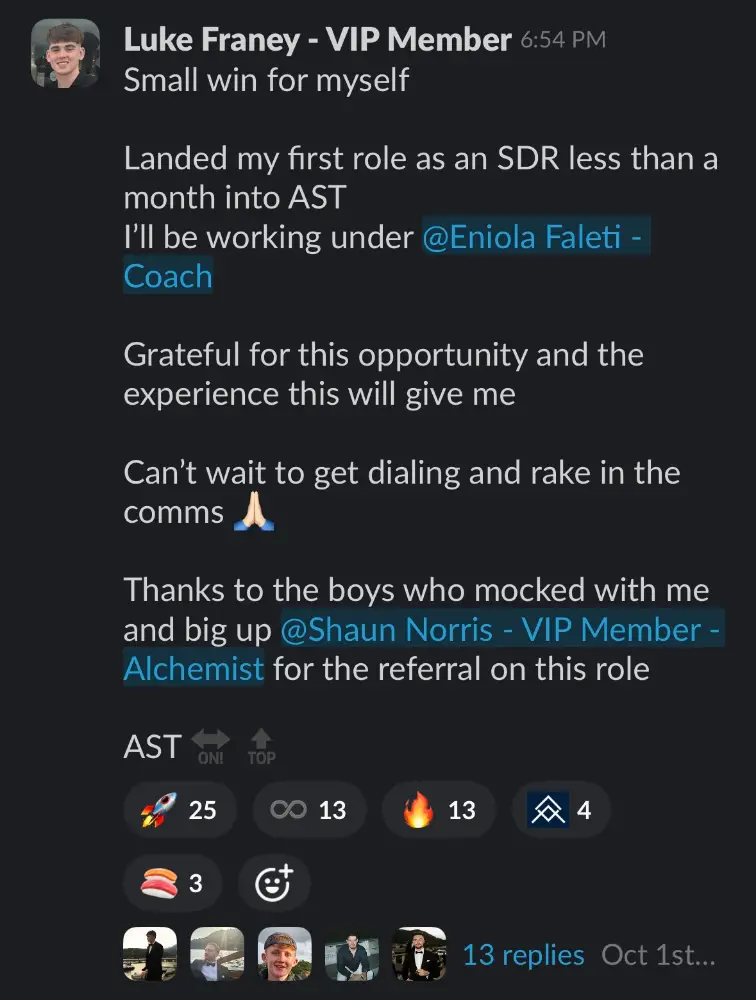Click the Oct 1st last reply date
756x1000 pixels.
tap(658, 955)
